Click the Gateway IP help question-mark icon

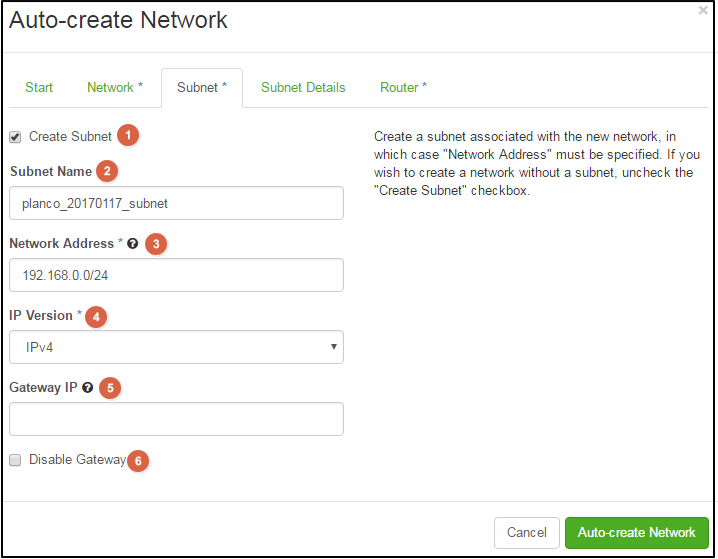click(88, 388)
